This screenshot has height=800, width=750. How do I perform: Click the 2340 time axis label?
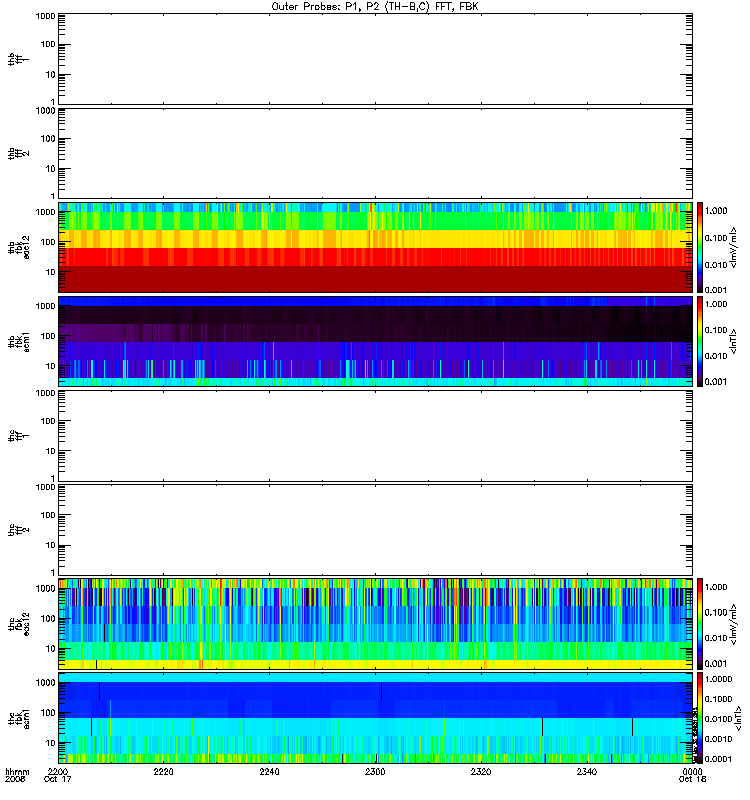click(x=587, y=772)
